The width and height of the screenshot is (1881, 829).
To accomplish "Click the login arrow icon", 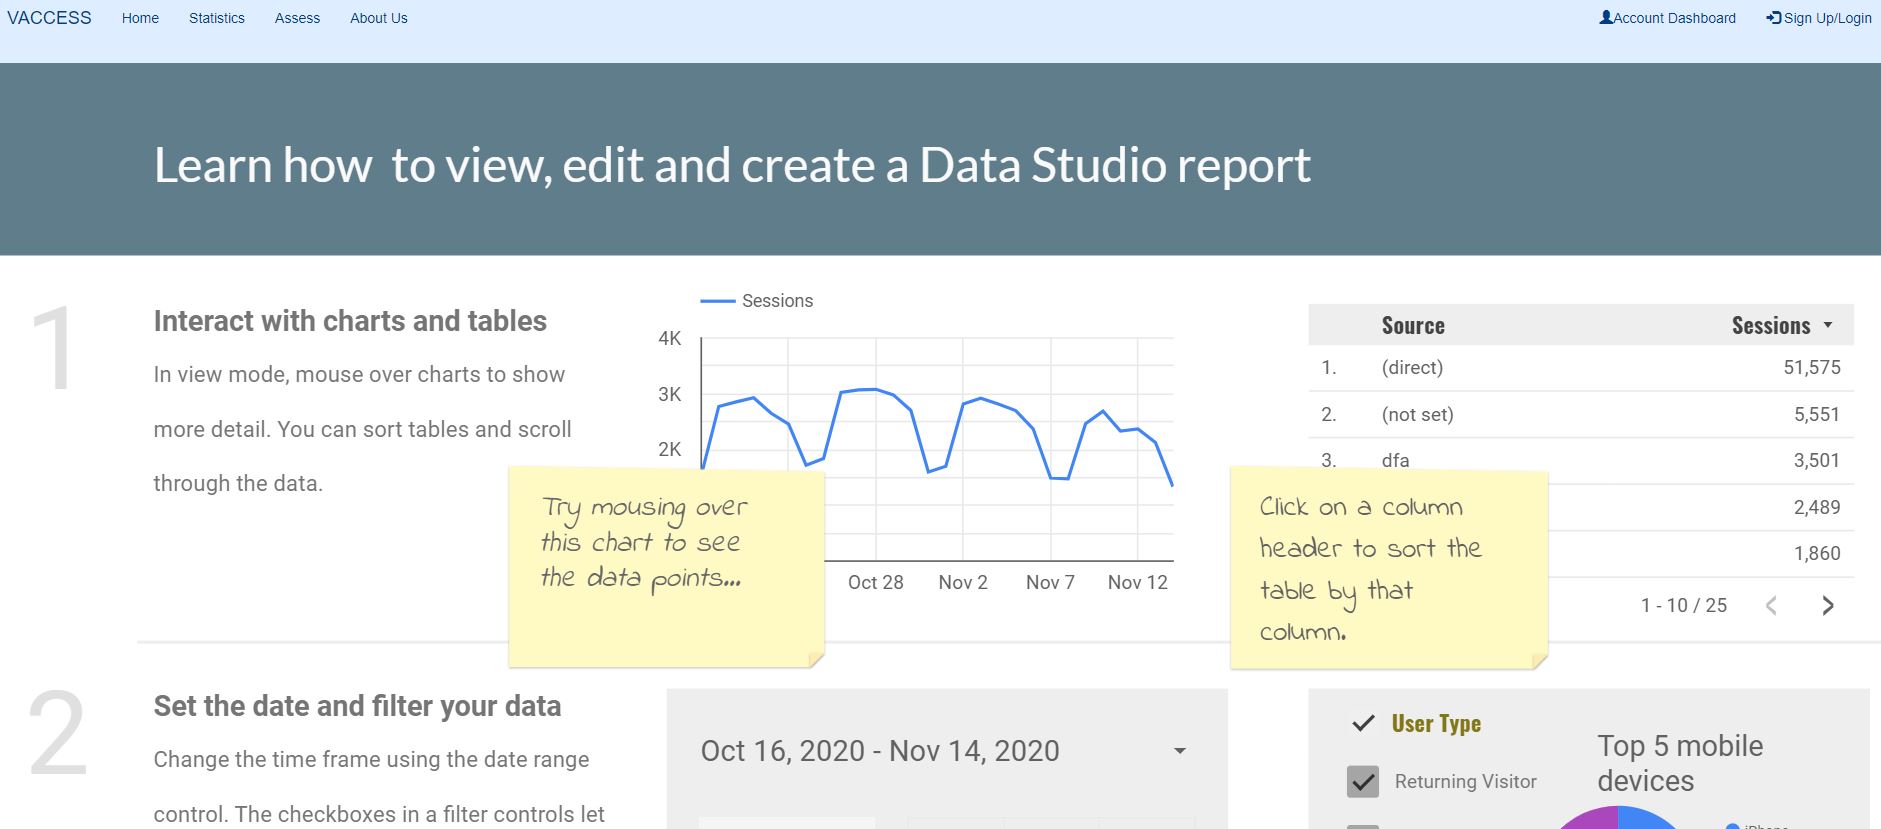I will [1774, 17].
